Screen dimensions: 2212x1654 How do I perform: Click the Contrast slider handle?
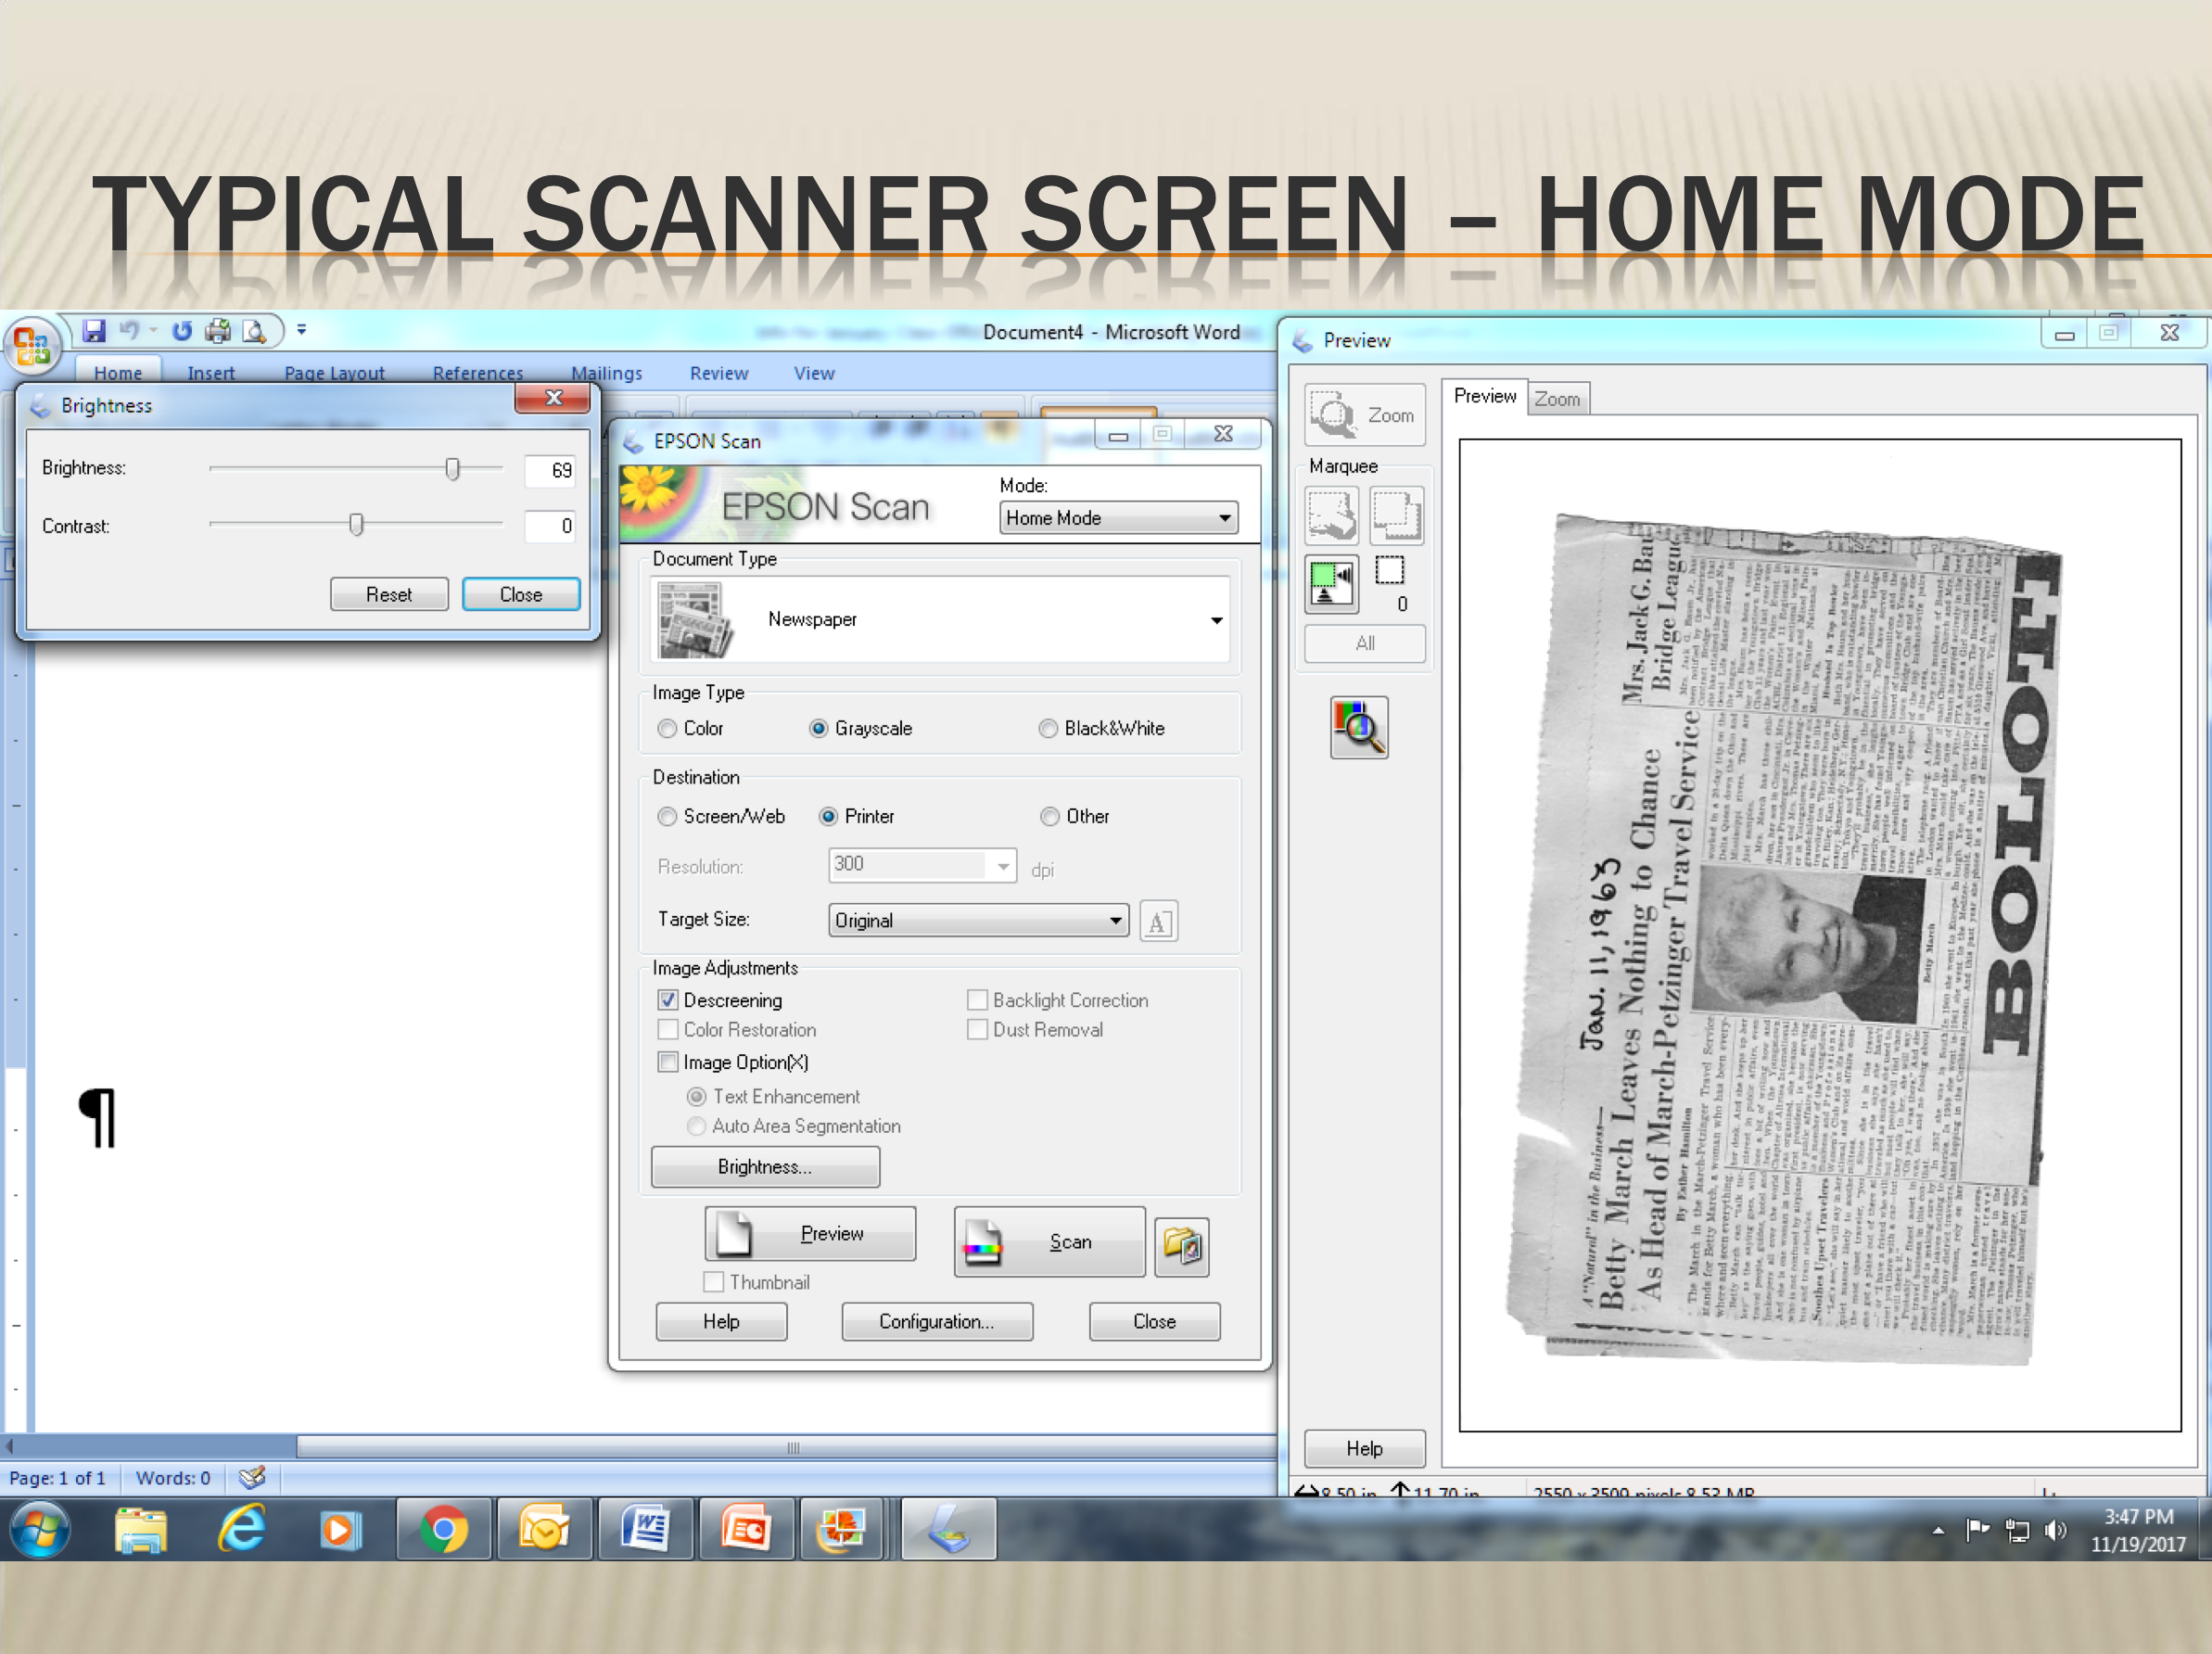pyautogui.click(x=356, y=525)
